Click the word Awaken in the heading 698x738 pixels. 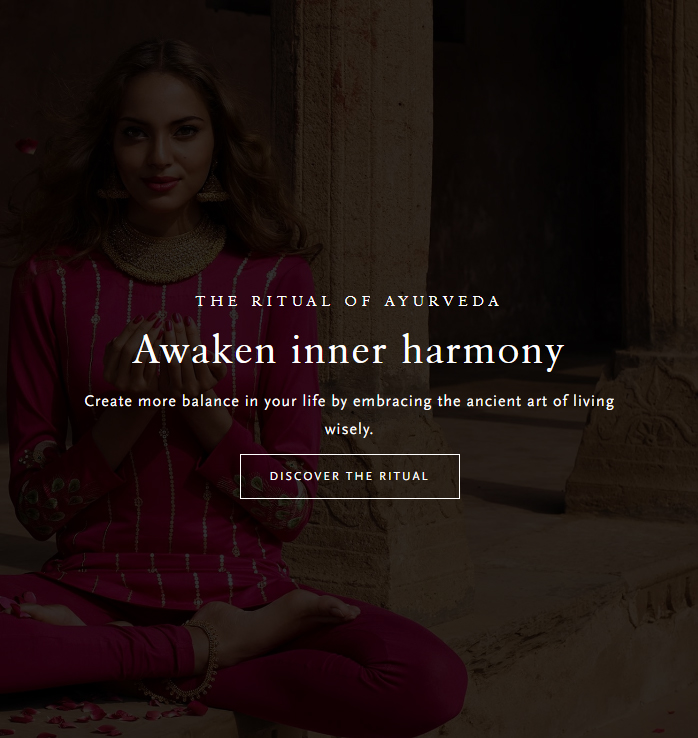click(x=204, y=351)
